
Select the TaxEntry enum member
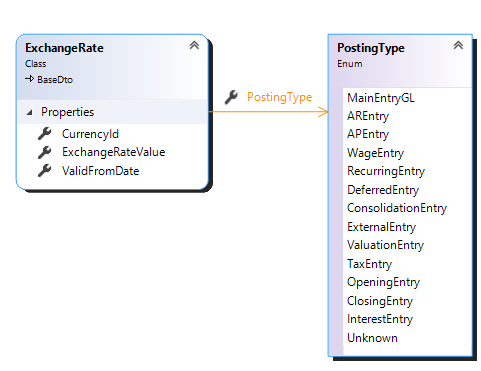click(x=369, y=264)
